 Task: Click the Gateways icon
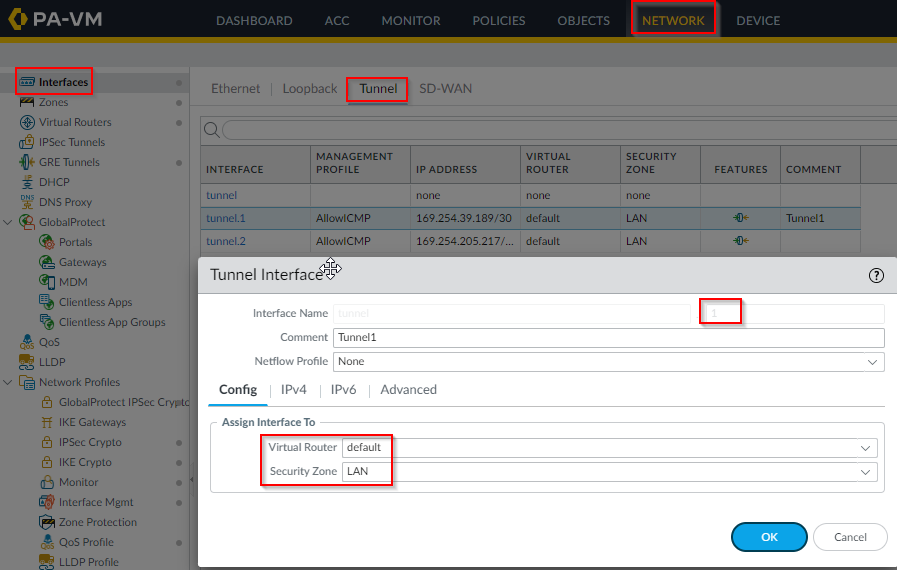pyautogui.click(x=47, y=262)
